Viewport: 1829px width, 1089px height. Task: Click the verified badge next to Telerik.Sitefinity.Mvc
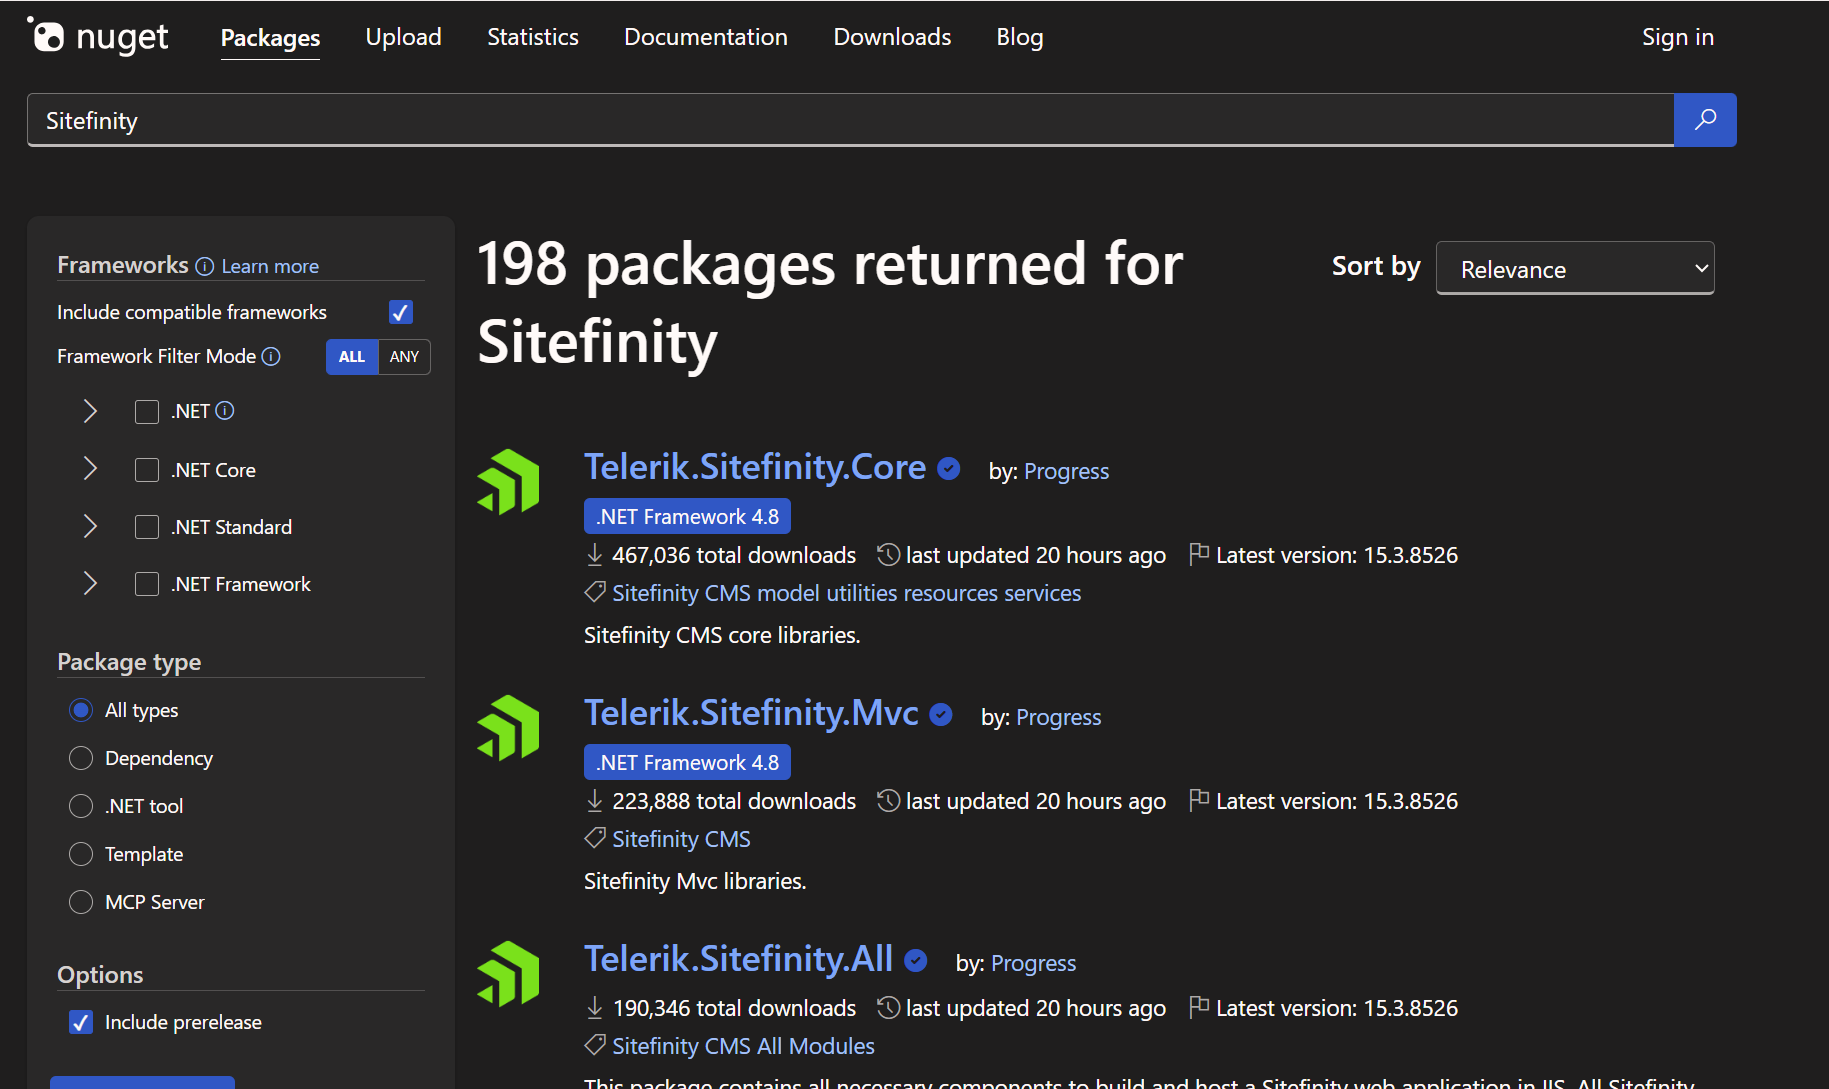pyautogui.click(x=940, y=714)
